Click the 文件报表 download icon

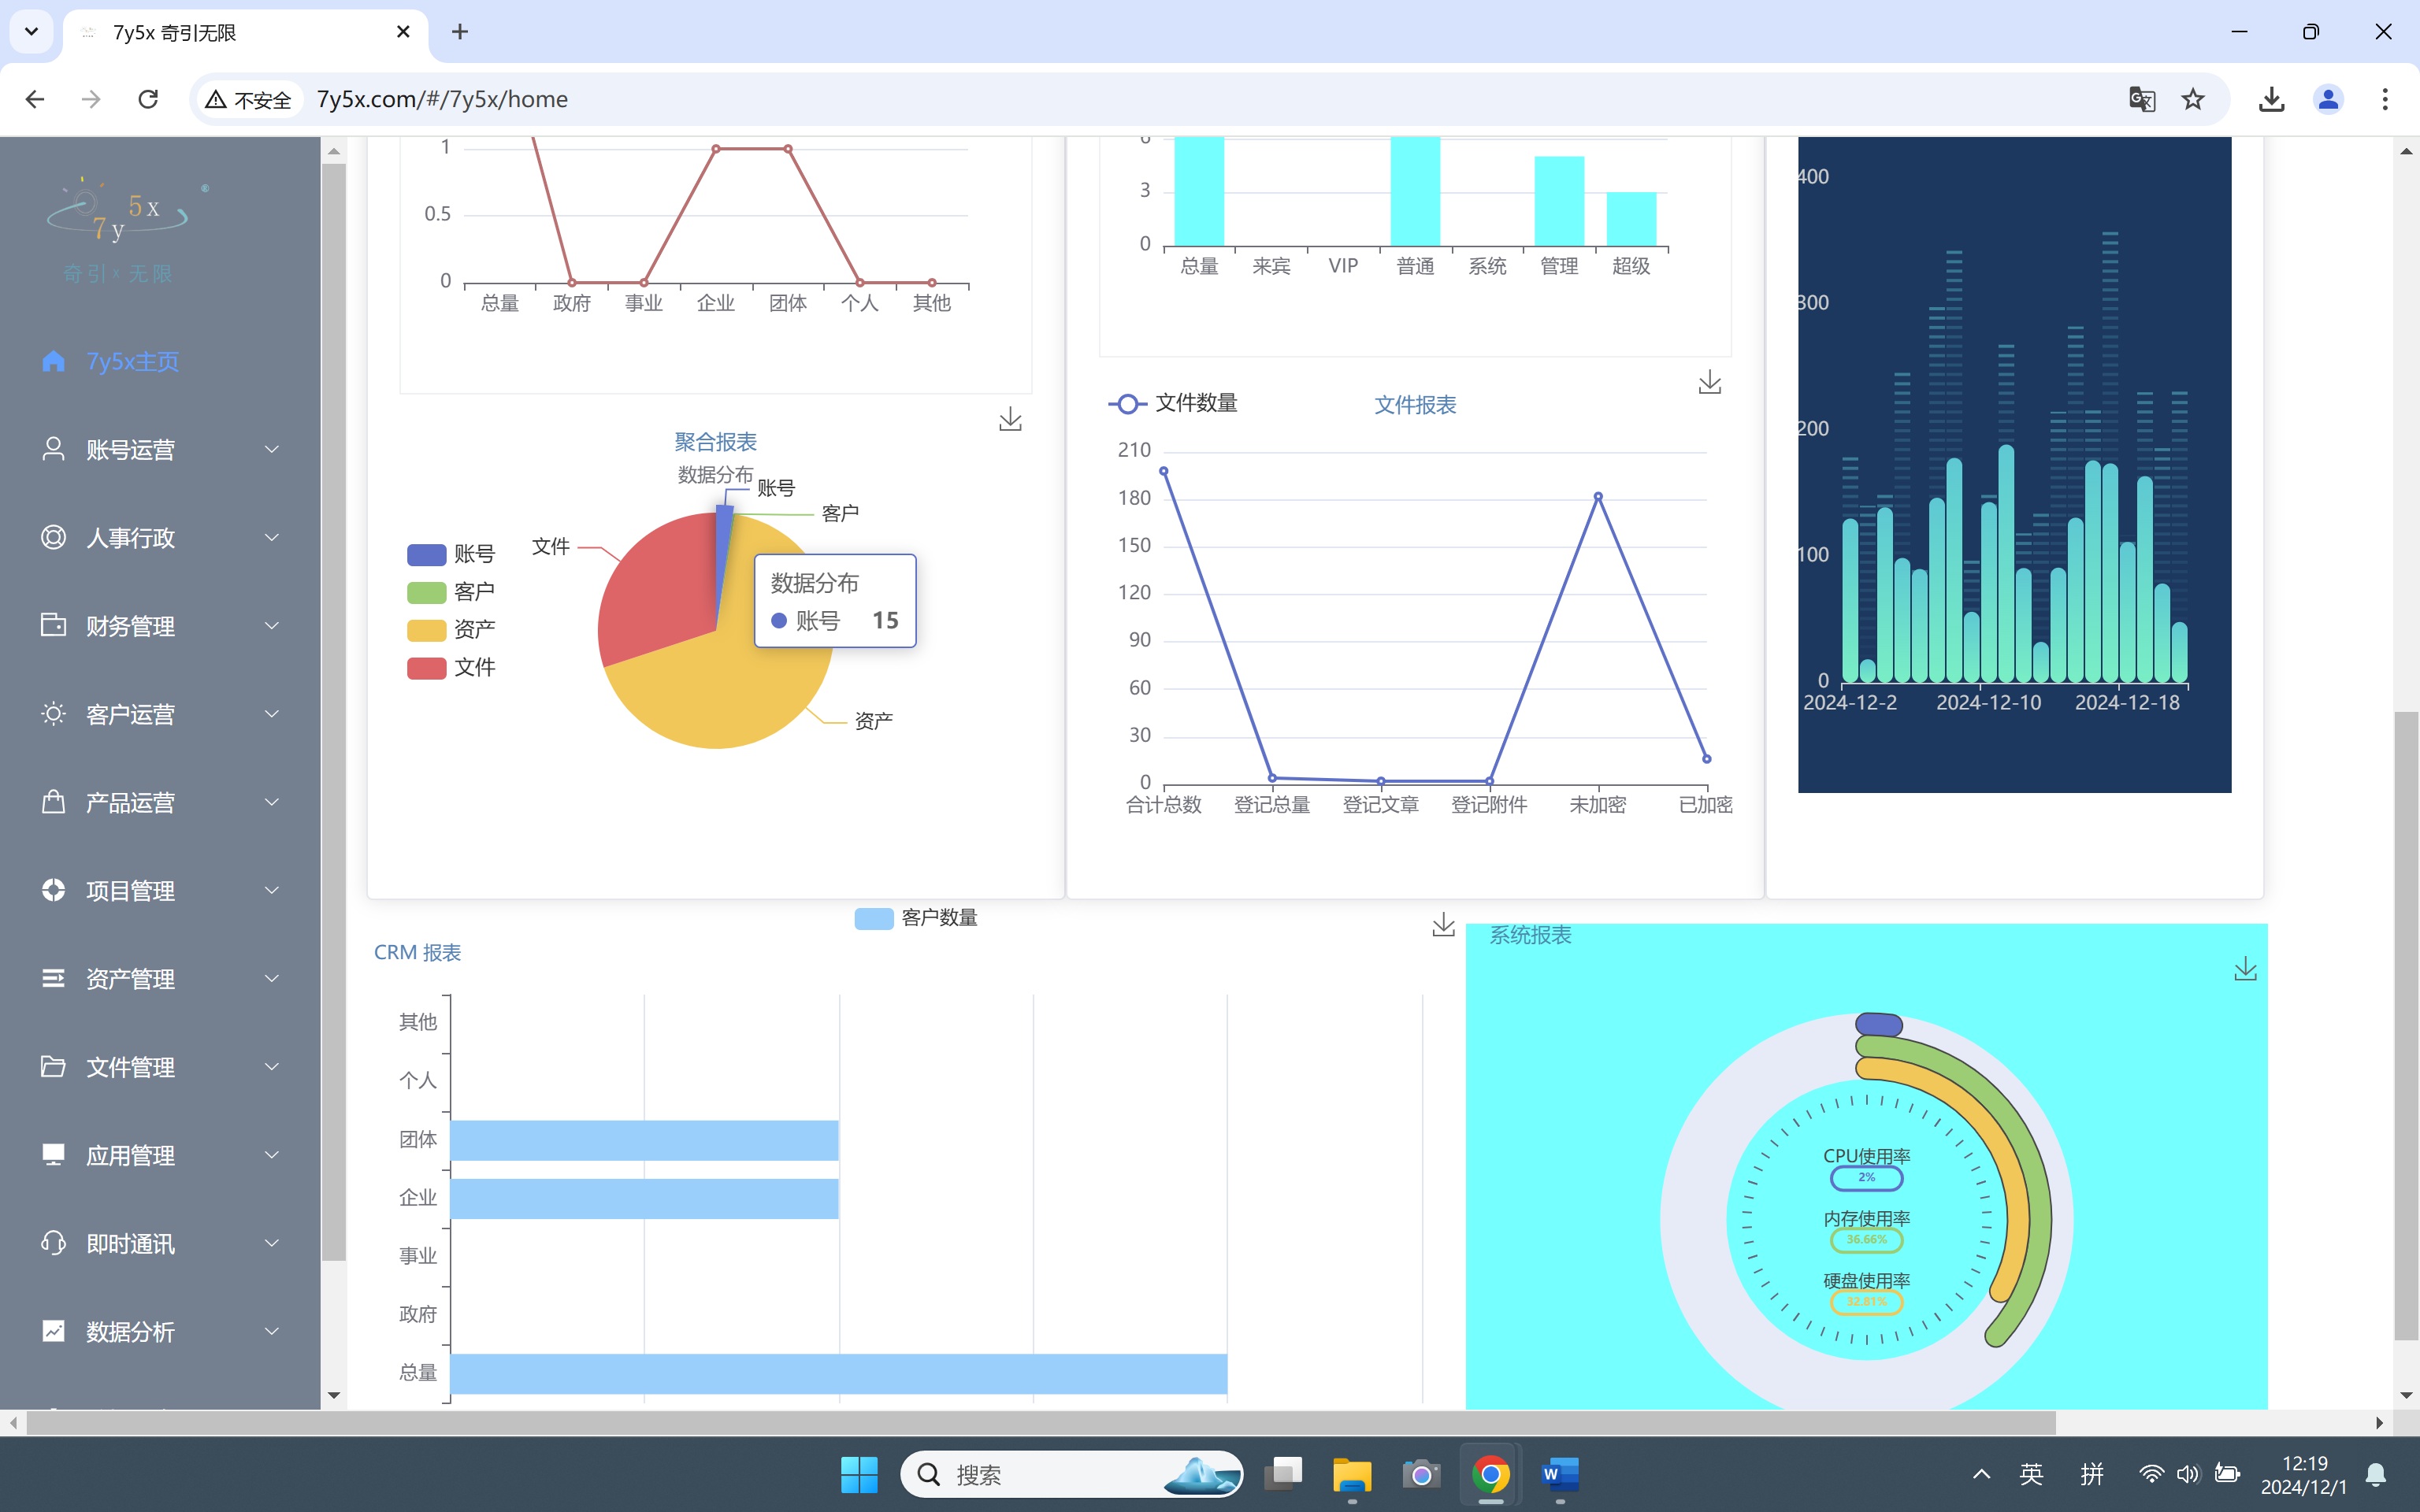click(1709, 382)
